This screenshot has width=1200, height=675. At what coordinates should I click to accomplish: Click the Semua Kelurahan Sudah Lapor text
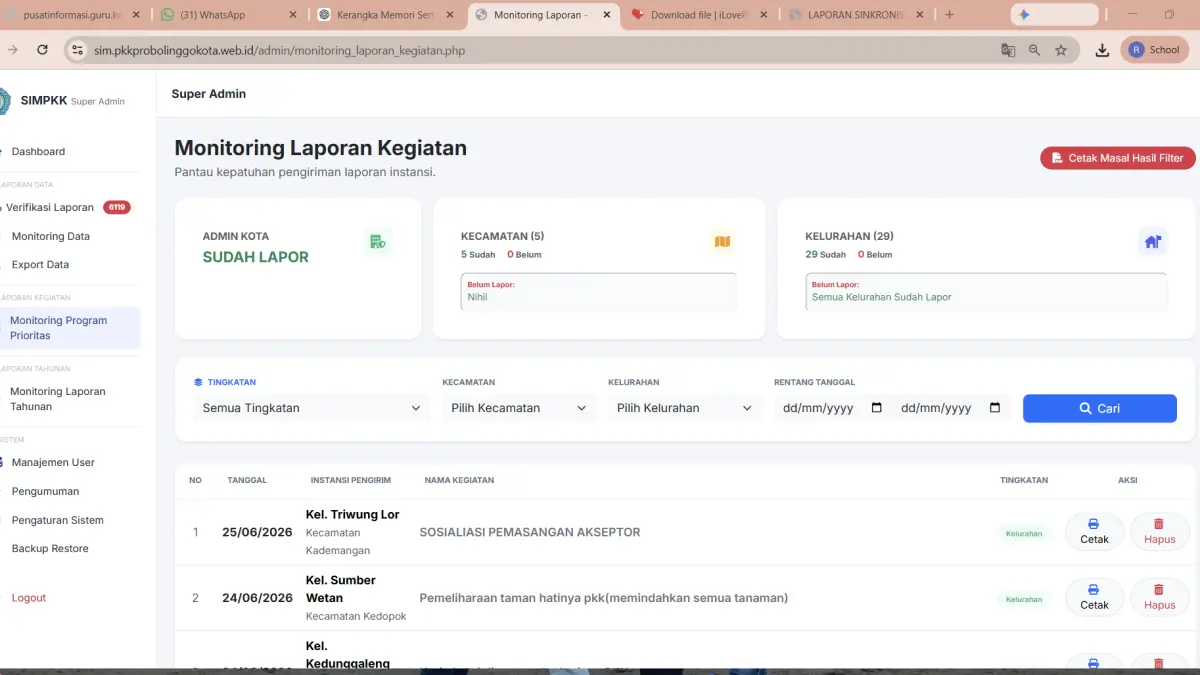click(882, 297)
